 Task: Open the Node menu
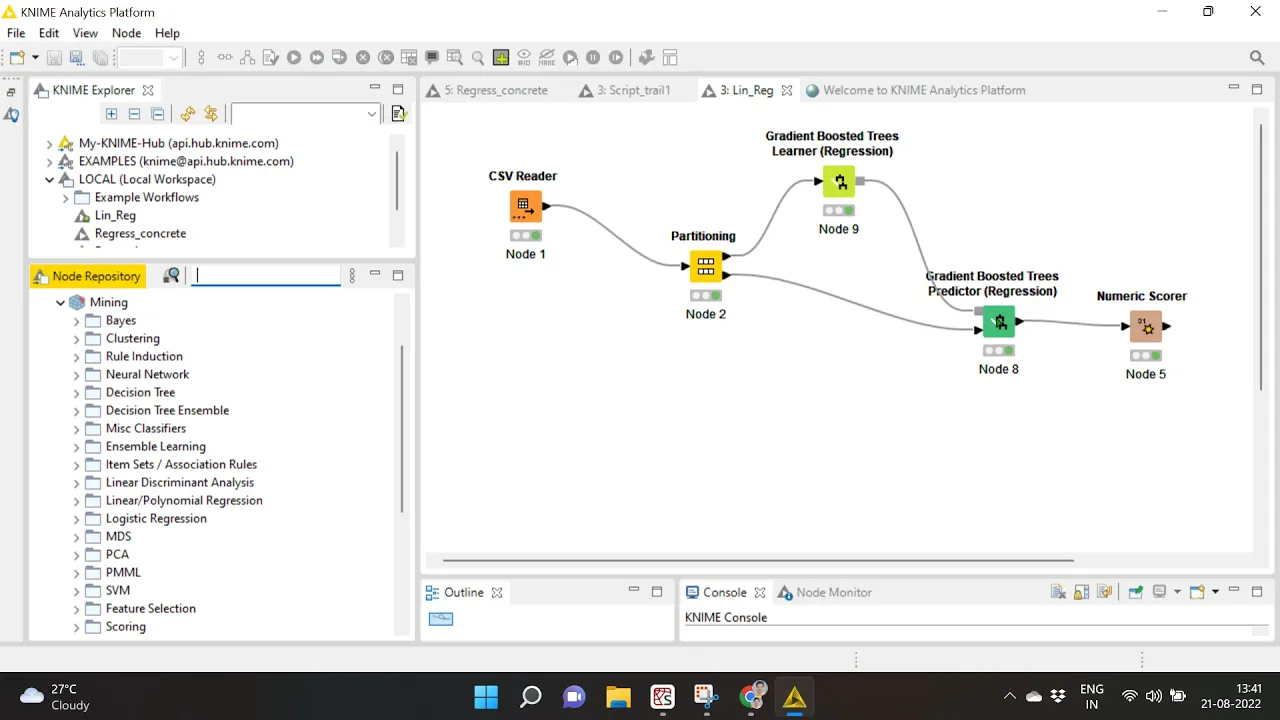(x=126, y=33)
